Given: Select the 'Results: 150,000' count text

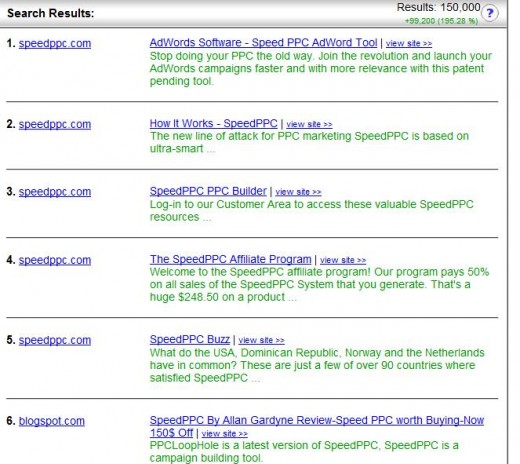Looking at the screenshot, I should [438, 7].
